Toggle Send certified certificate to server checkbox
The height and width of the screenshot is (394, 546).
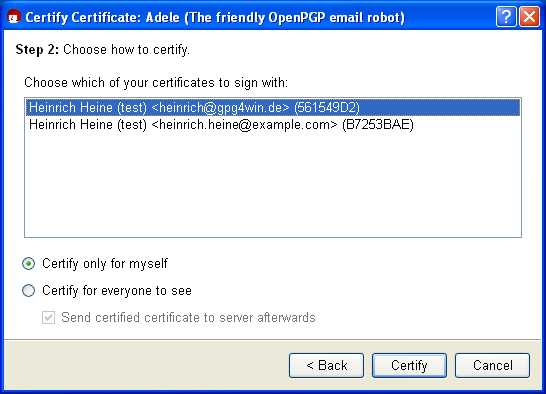pos(48,318)
